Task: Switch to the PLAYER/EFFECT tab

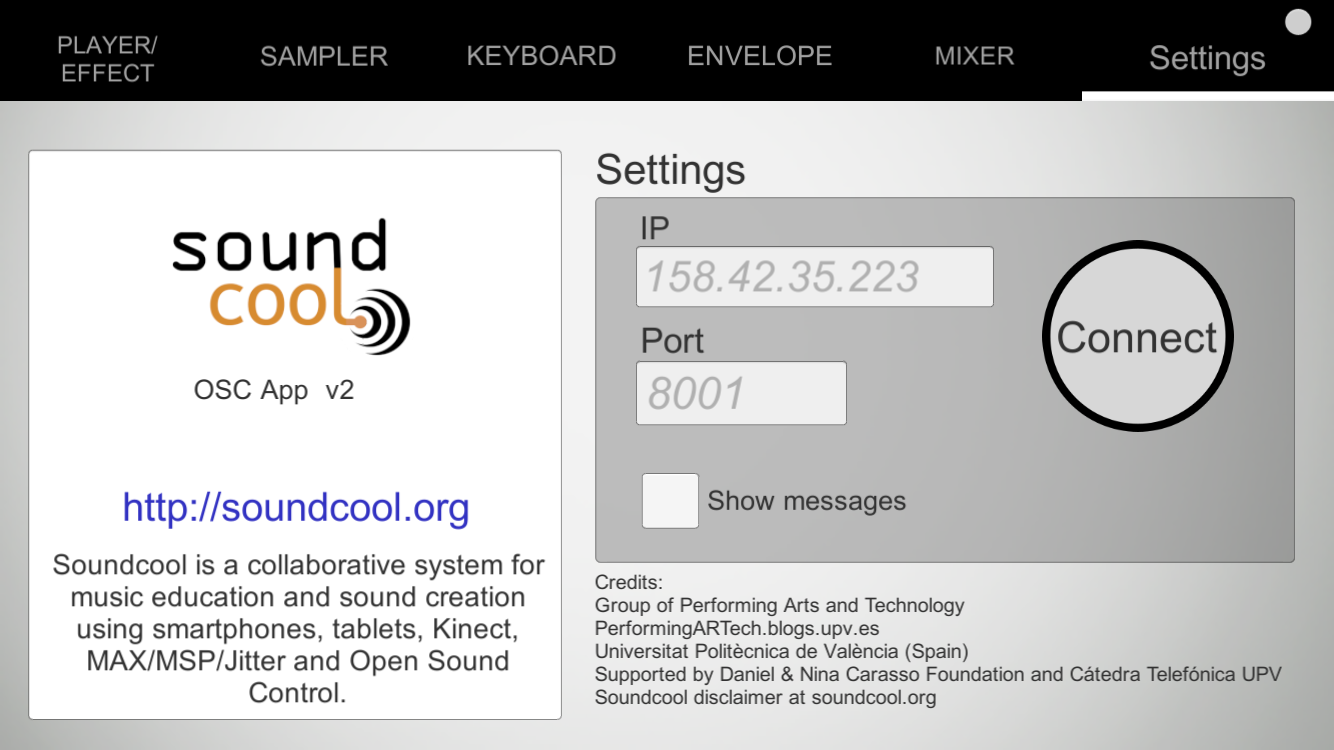Action: click(x=107, y=59)
